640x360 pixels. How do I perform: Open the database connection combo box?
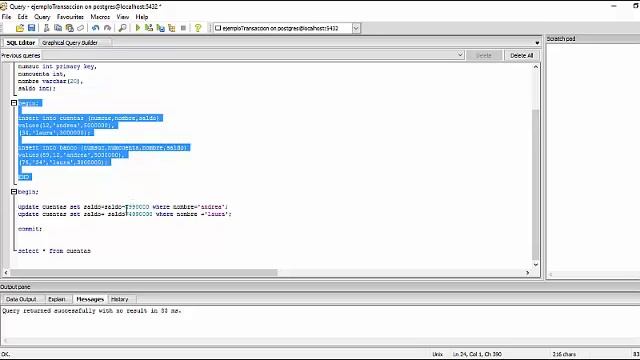287,28
